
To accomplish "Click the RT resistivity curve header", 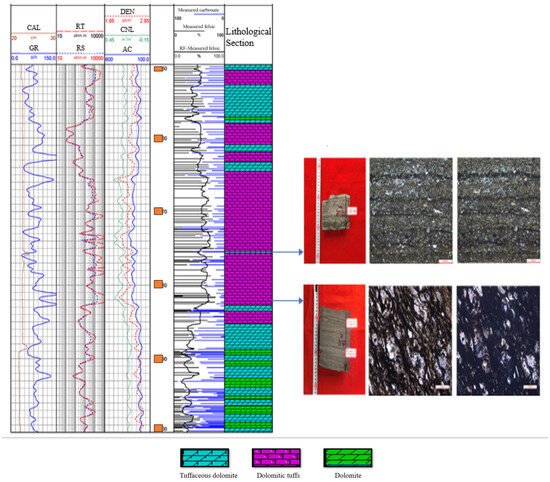I will [x=80, y=26].
